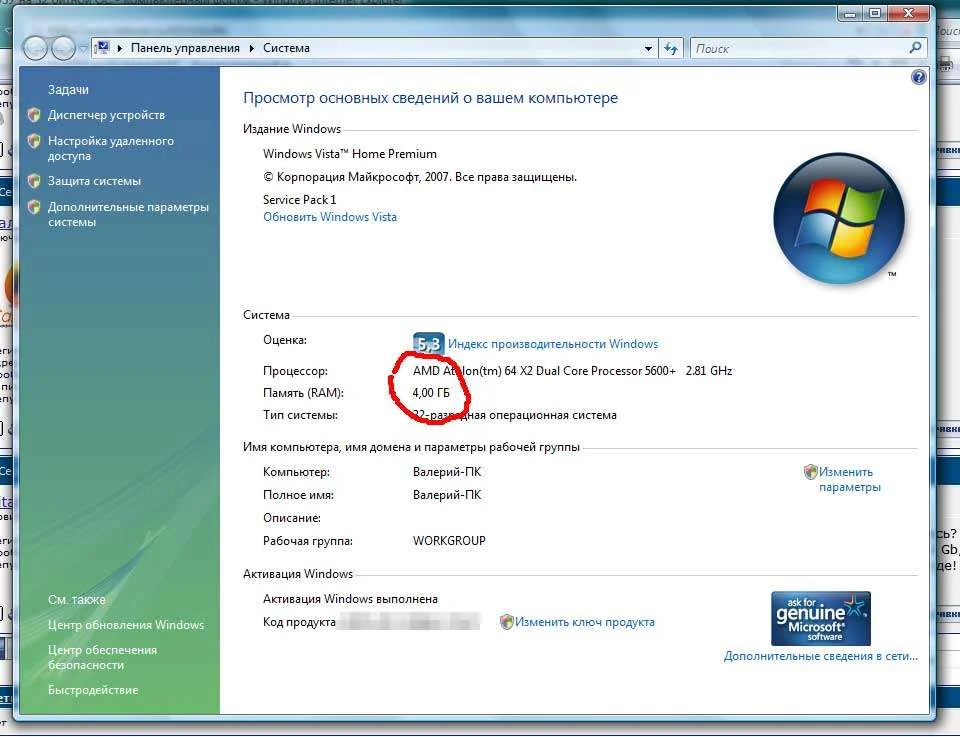Open Диспетчер устройств link
The image size is (960, 737).
point(106,115)
